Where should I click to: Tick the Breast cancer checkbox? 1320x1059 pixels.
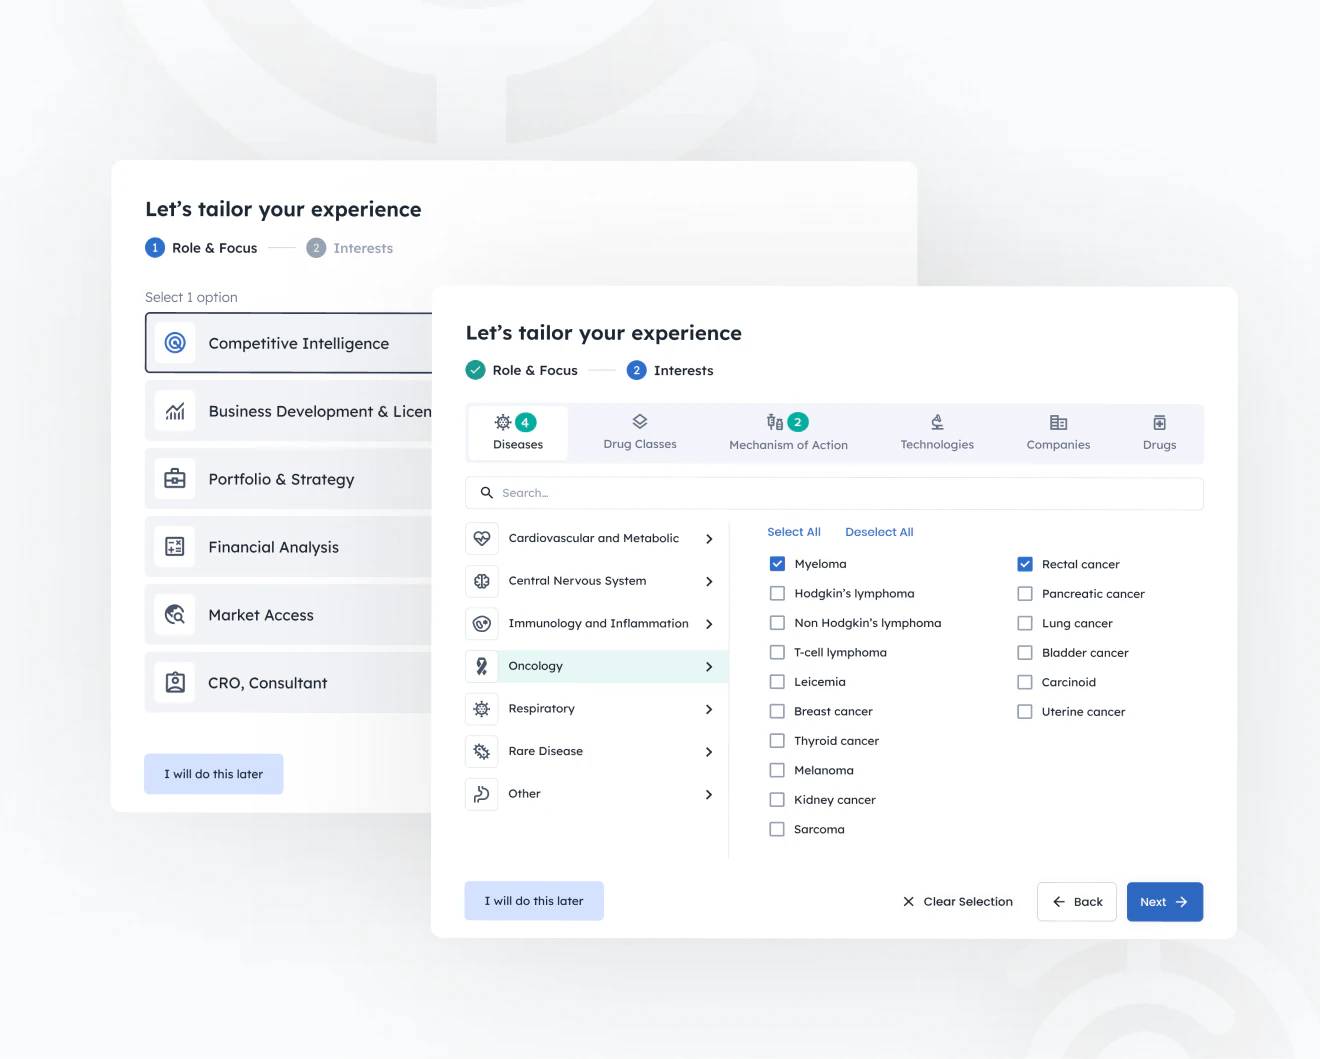pos(777,711)
